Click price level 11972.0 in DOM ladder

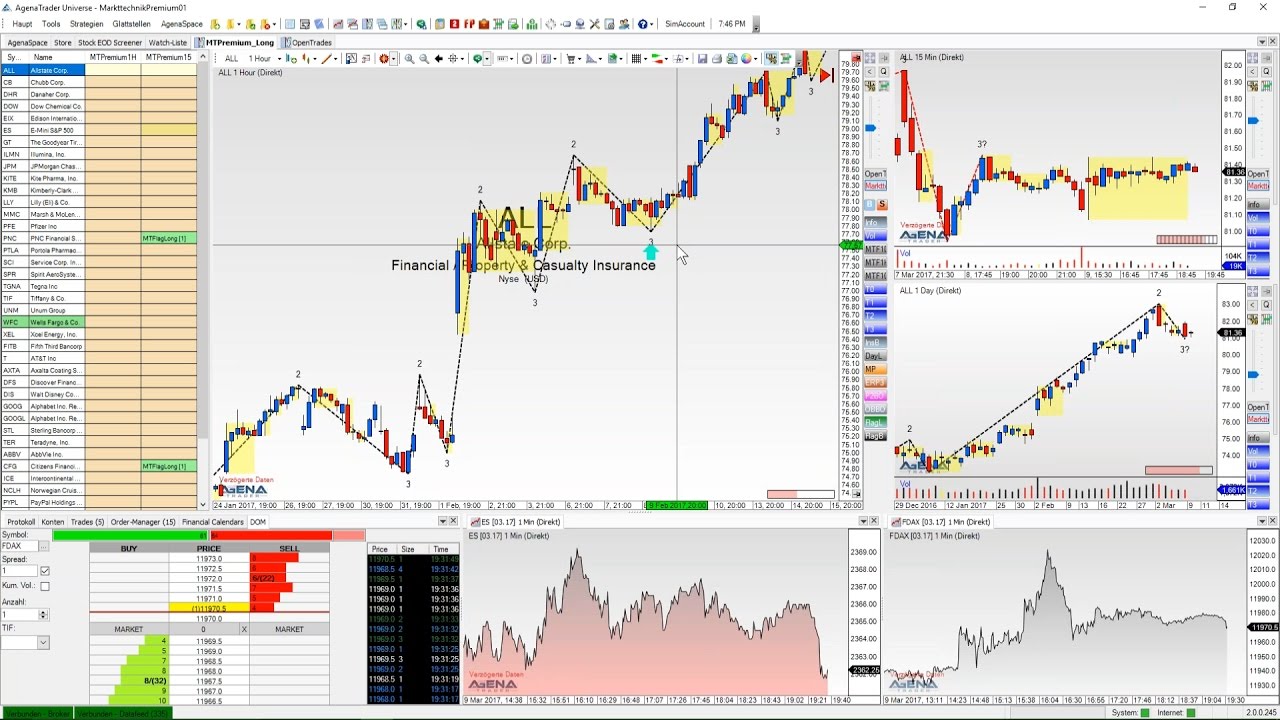point(209,579)
